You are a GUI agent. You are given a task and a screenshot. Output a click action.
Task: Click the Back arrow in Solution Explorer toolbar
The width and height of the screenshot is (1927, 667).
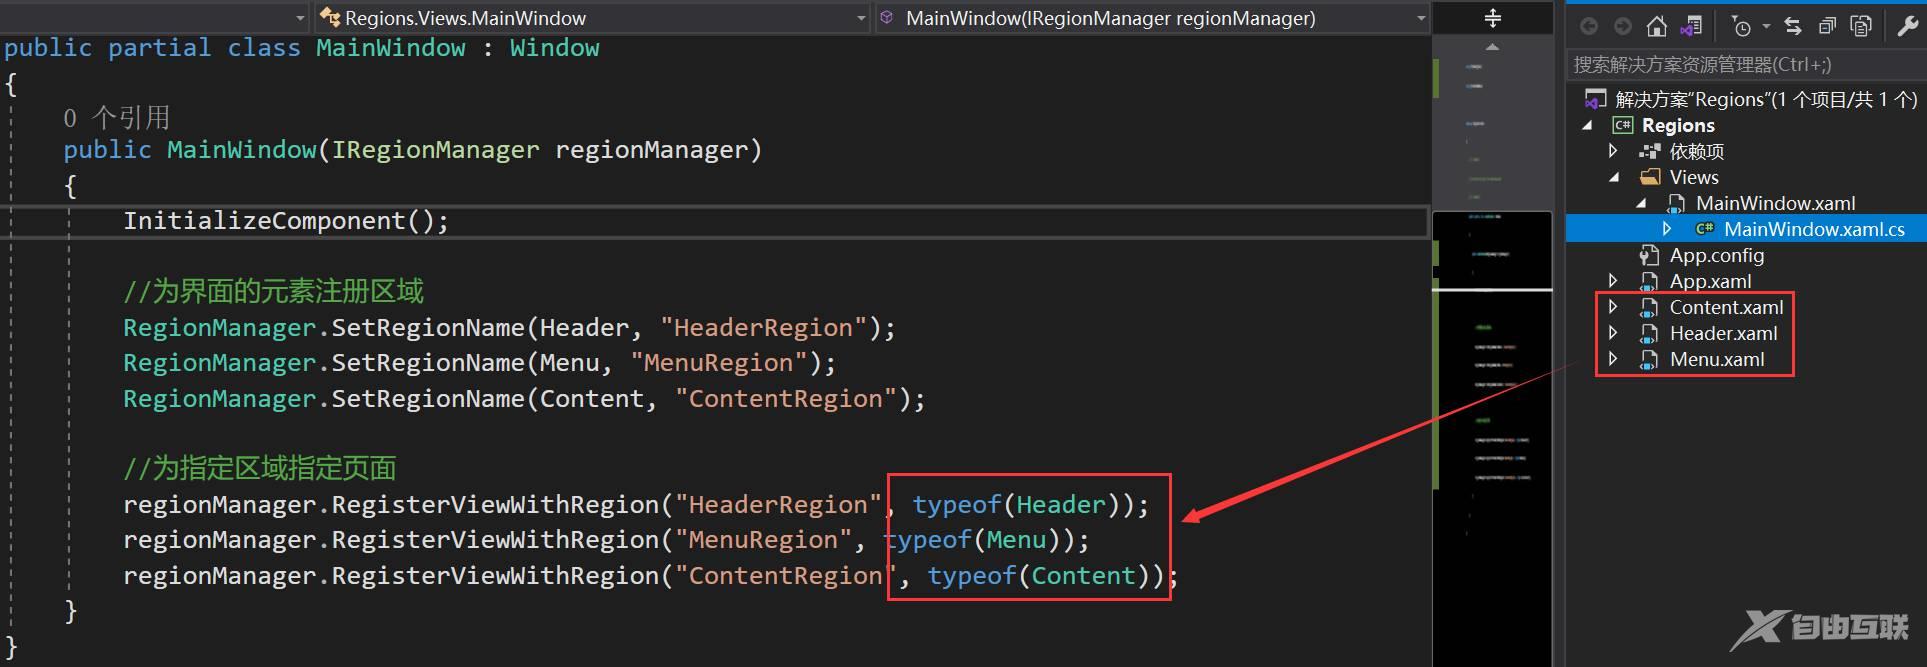[x=1589, y=26]
